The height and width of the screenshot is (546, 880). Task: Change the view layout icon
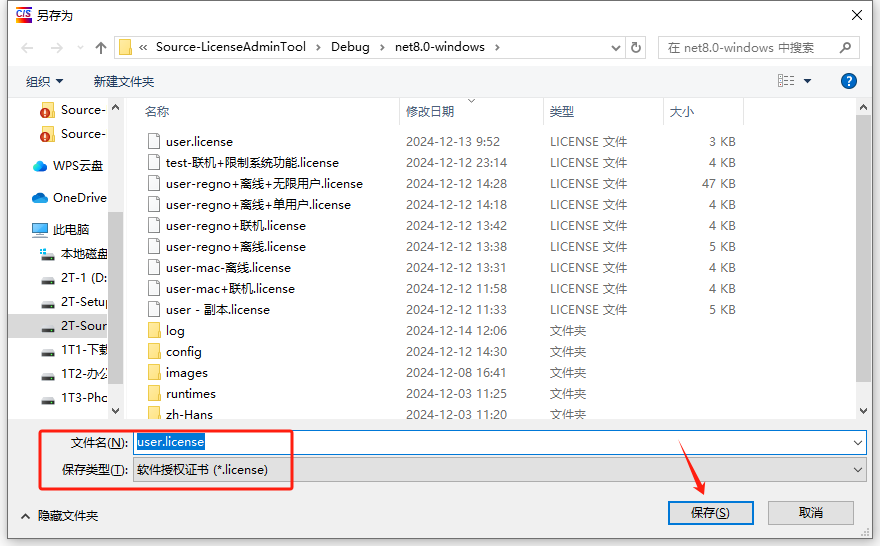click(x=786, y=81)
